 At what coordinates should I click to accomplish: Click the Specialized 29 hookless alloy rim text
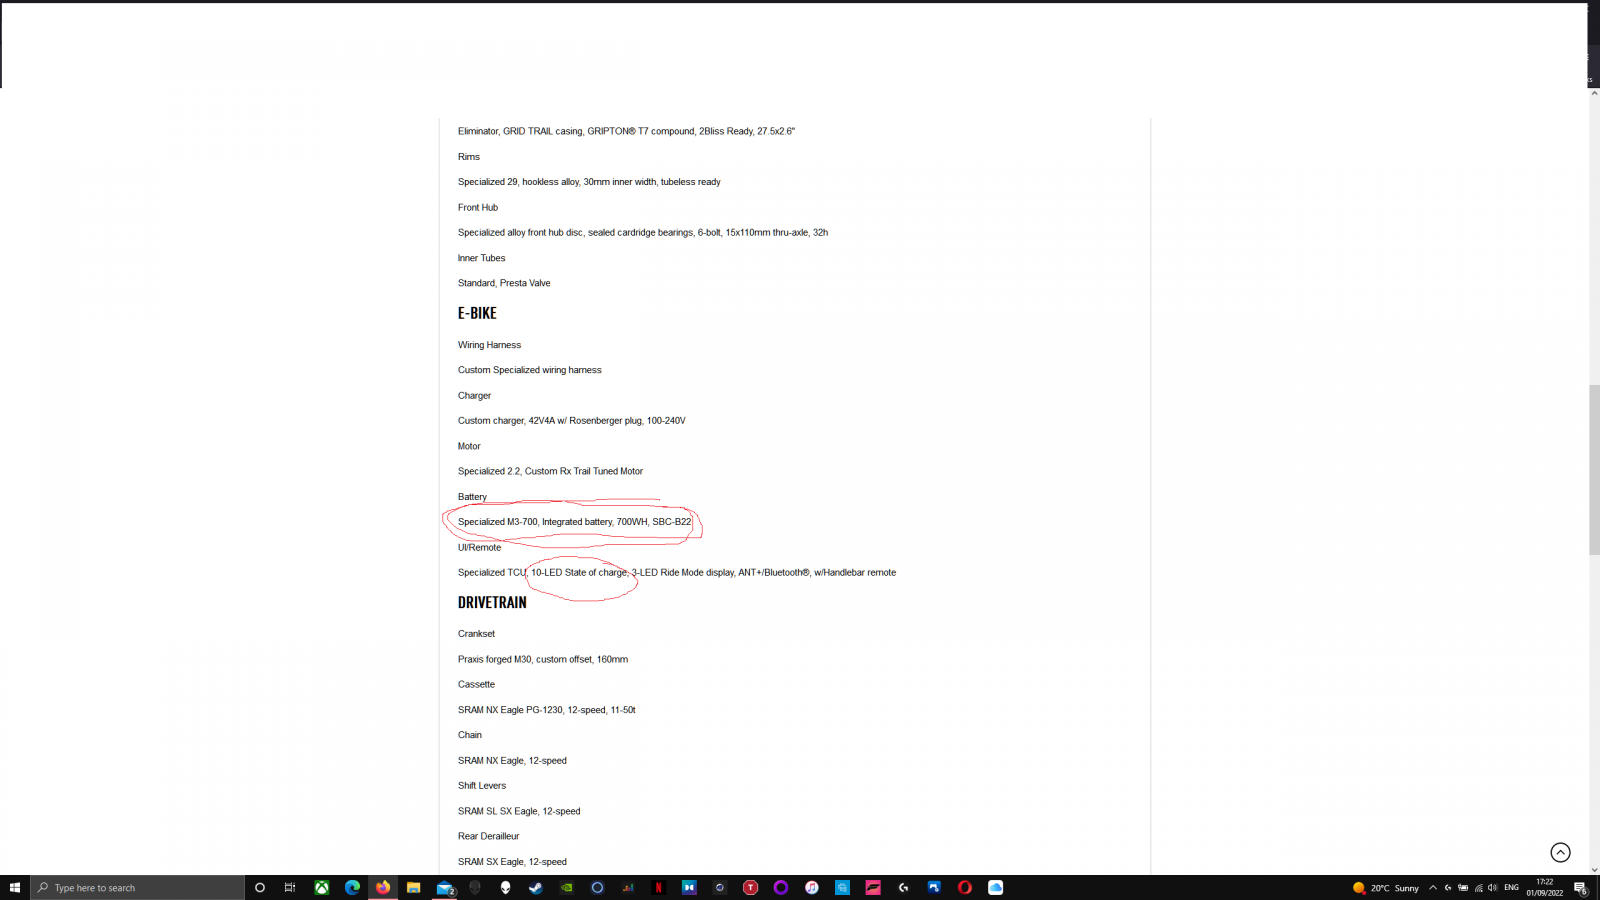point(589,182)
